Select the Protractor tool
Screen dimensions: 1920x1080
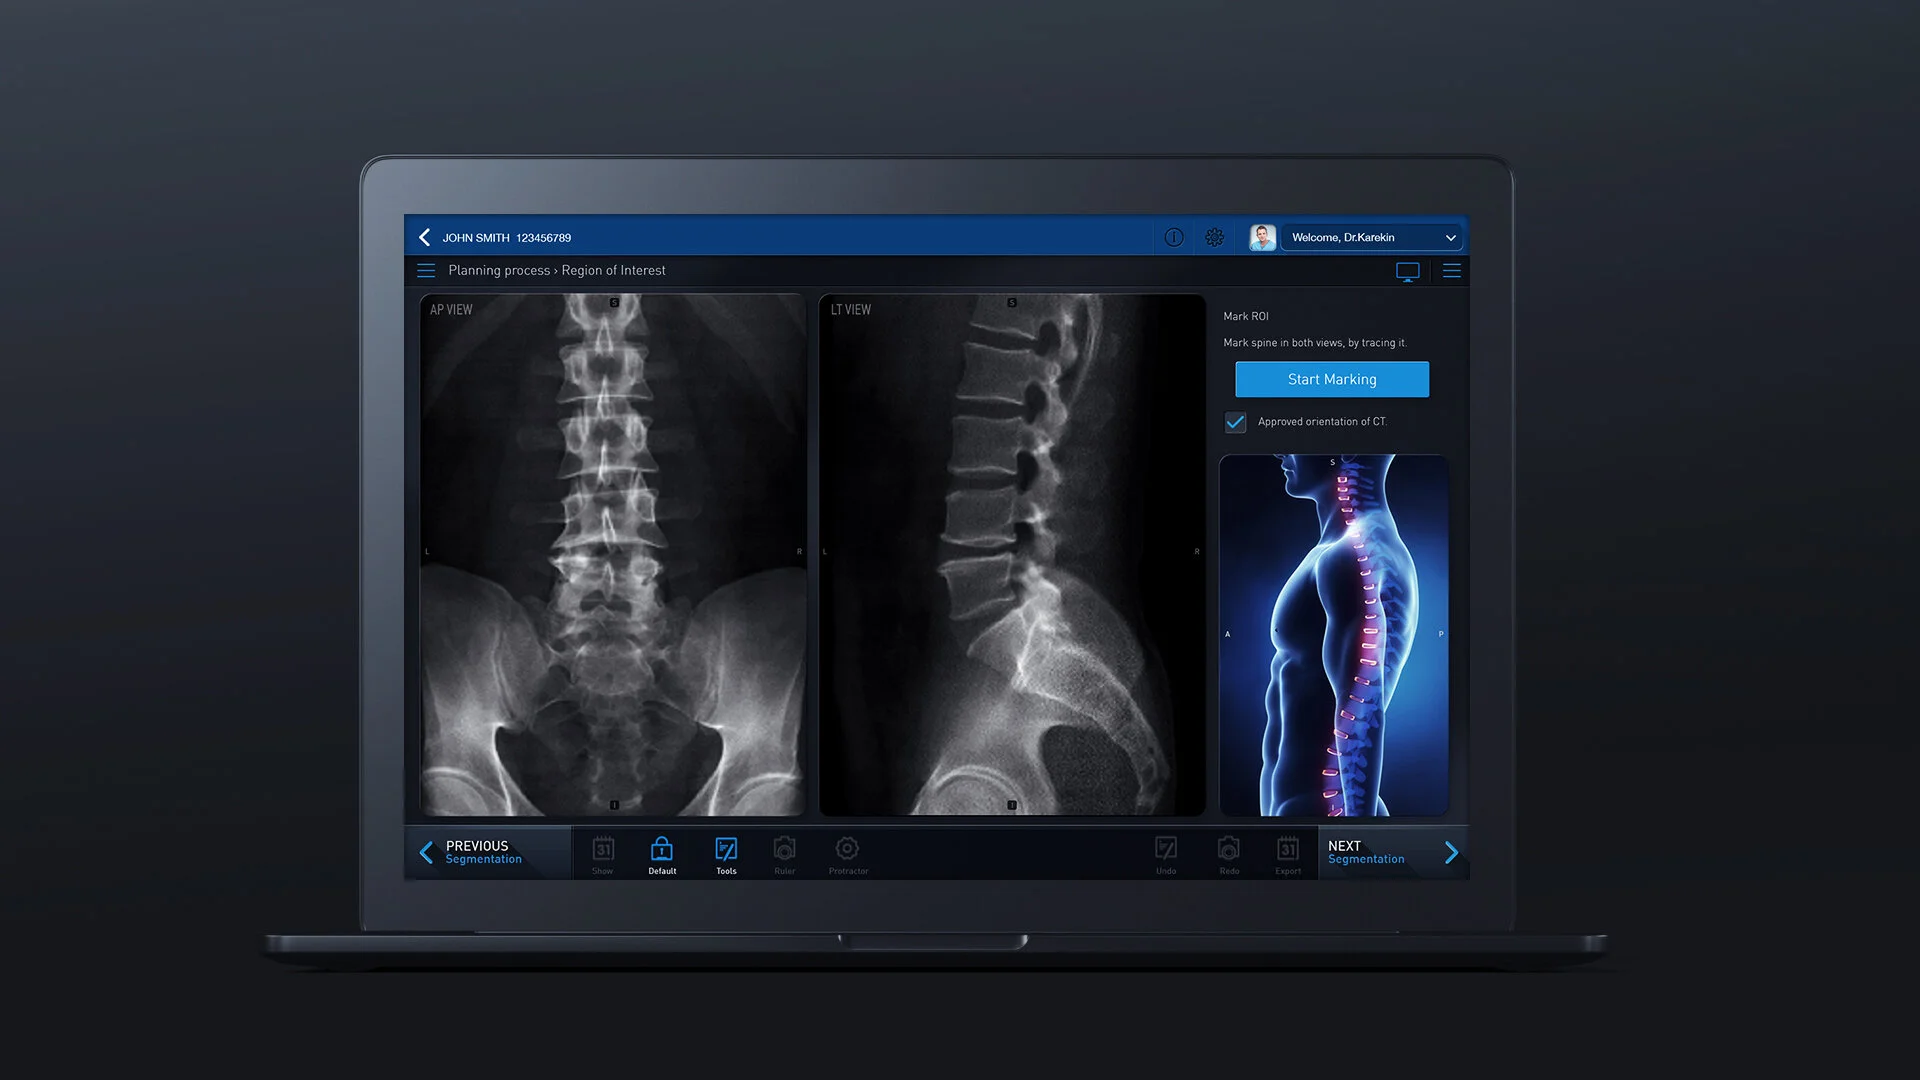click(x=847, y=853)
